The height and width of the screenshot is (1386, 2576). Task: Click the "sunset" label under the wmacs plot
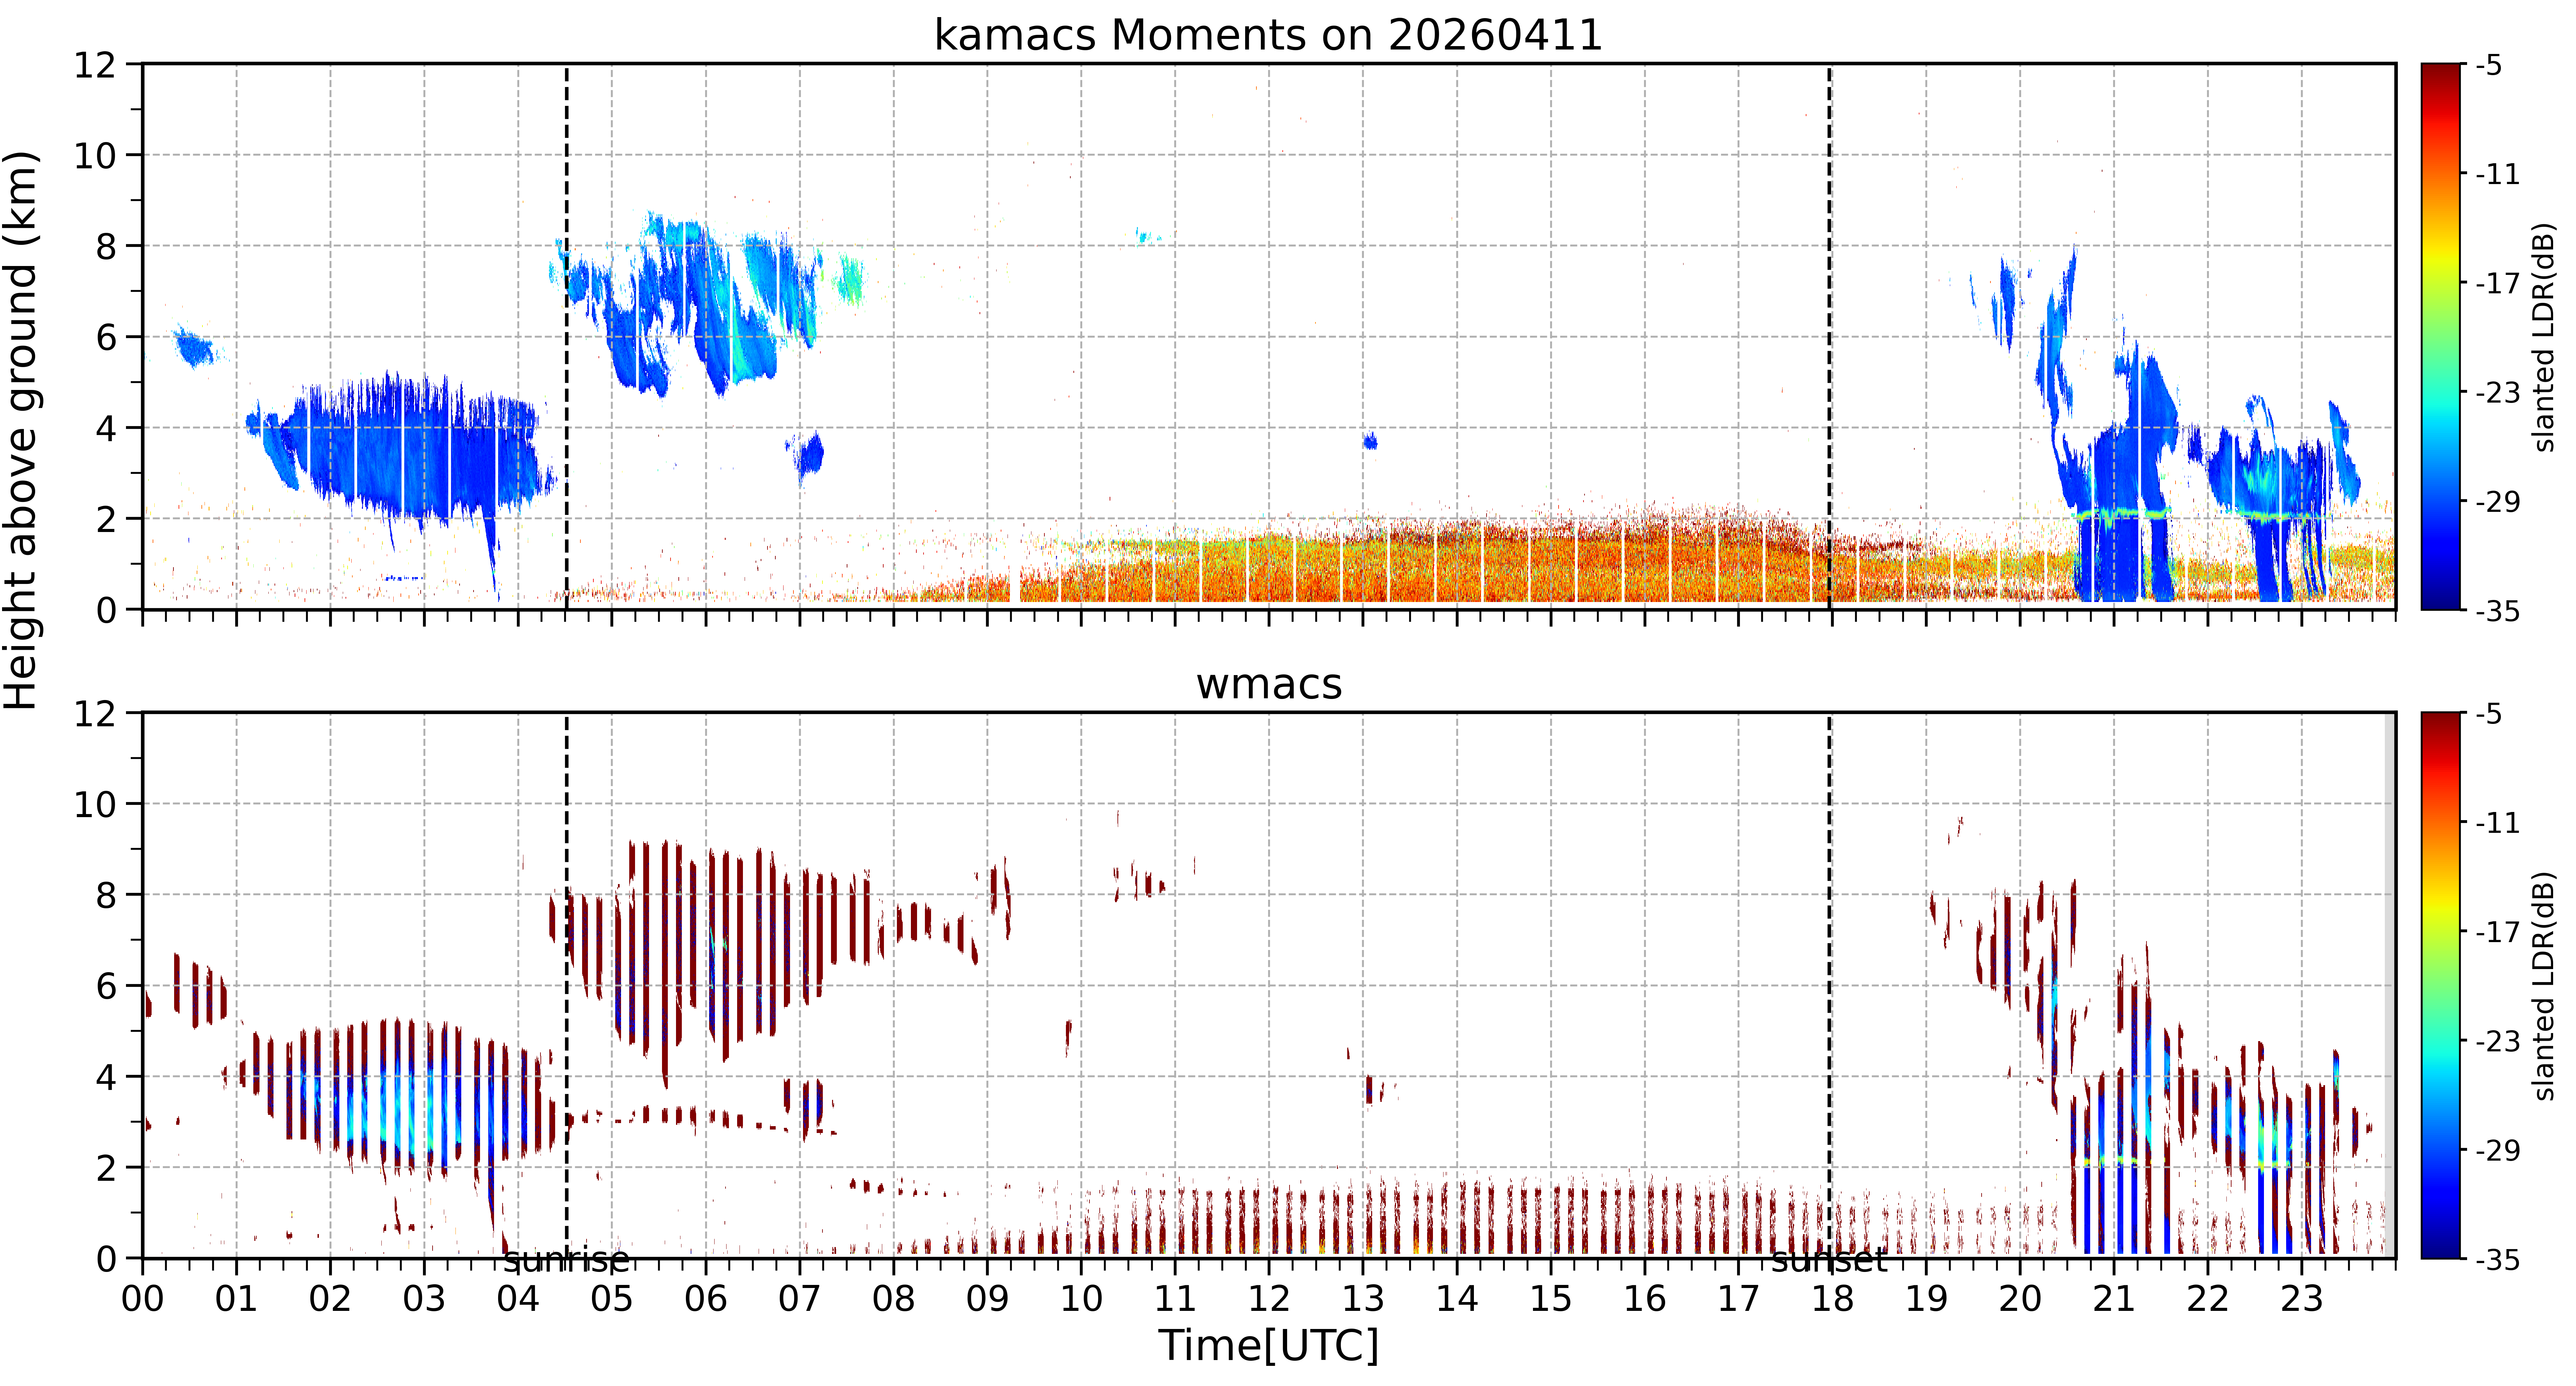pos(1829,1260)
